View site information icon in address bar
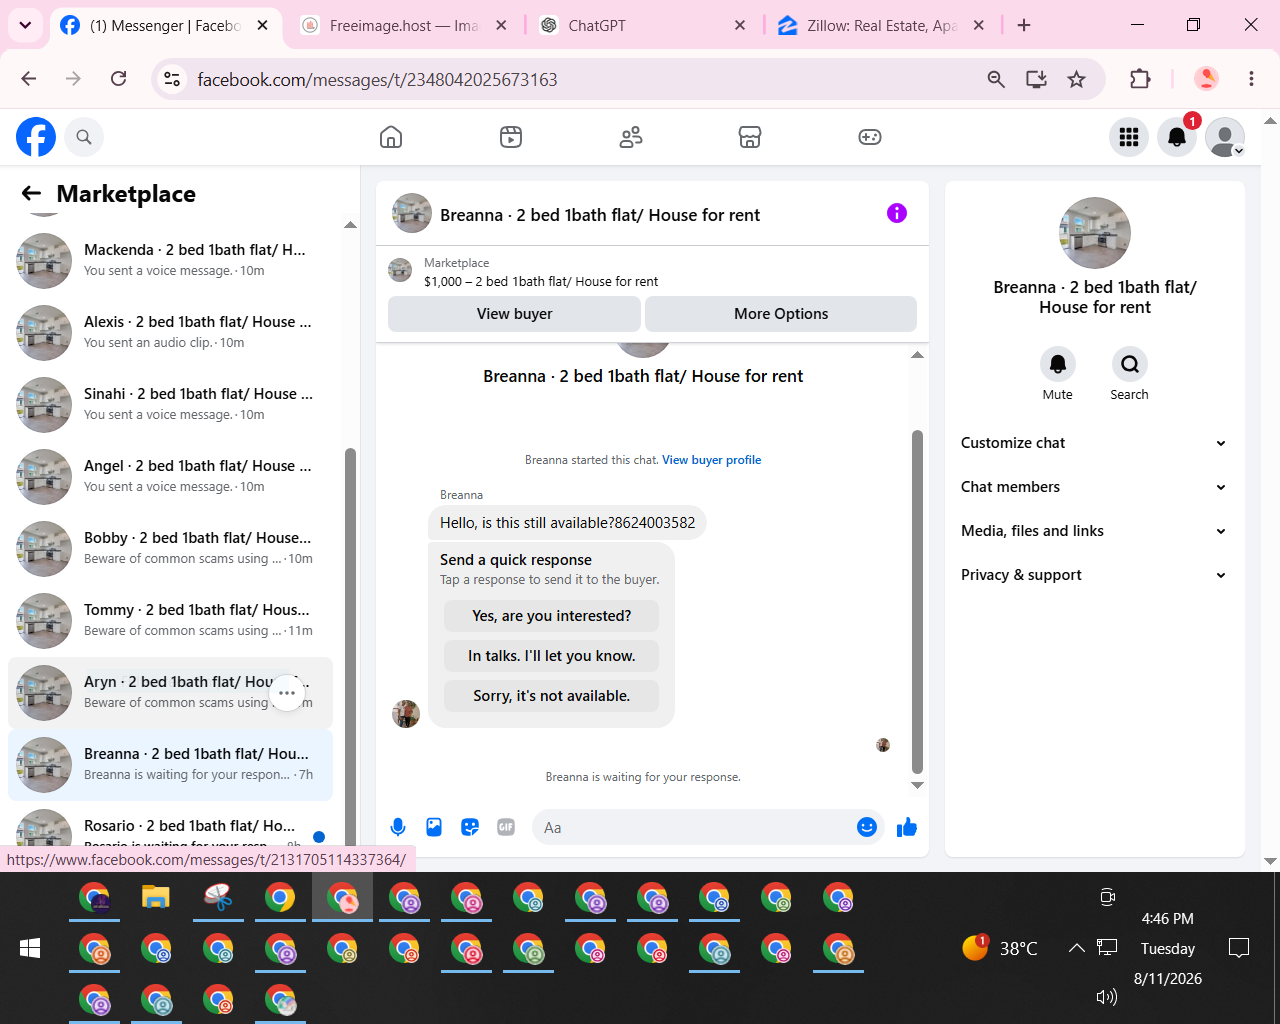The height and width of the screenshot is (1024, 1280). tap(172, 79)
